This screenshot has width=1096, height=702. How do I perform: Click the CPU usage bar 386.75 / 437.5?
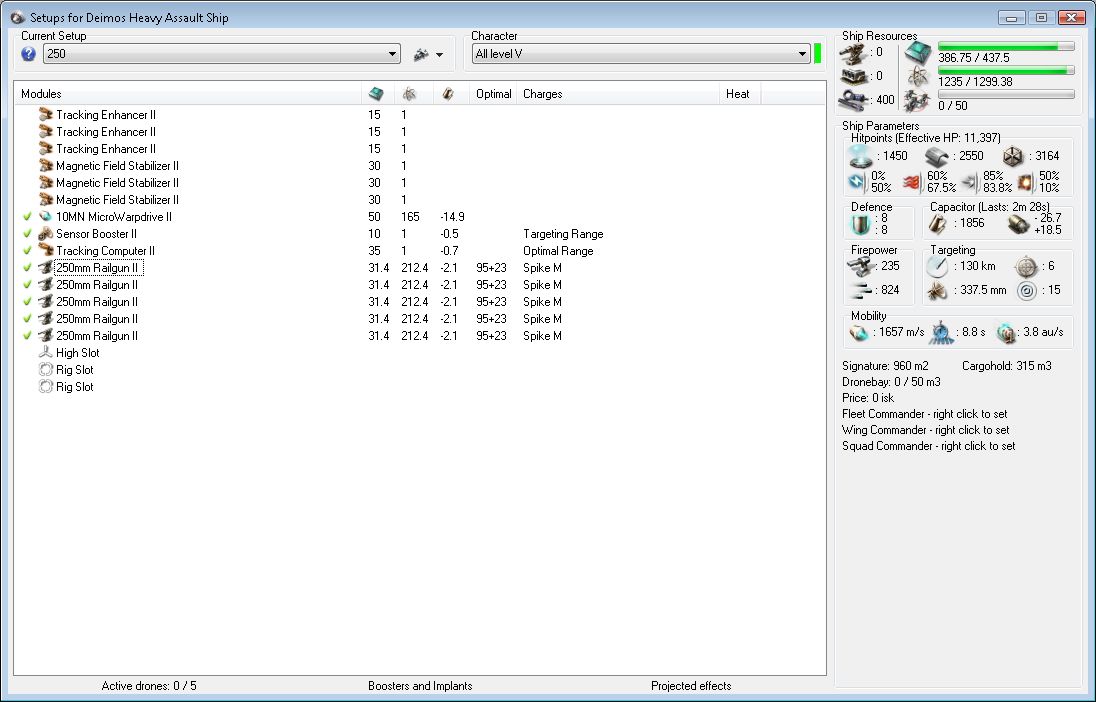(1006, 46)
